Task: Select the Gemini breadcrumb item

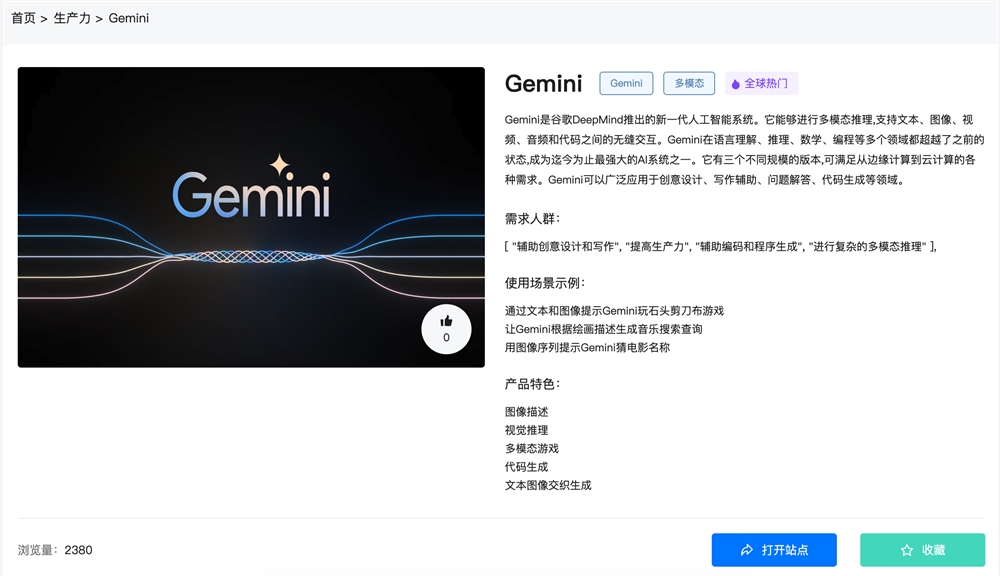Action: 129,18
